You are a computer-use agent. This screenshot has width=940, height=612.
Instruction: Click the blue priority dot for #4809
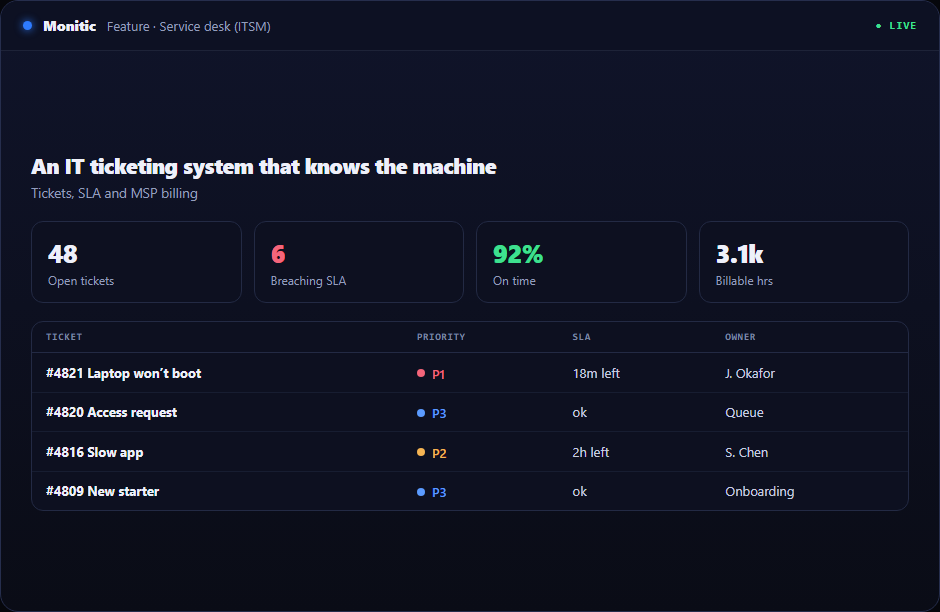[x=421, y=492]
